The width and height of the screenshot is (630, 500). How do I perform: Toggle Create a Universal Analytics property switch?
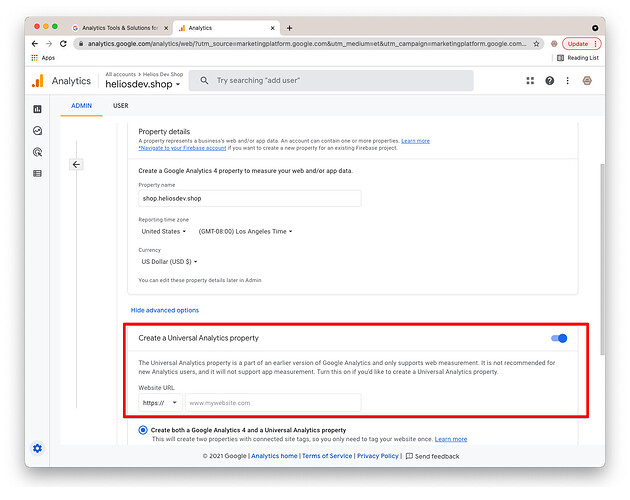click(559, 338)
